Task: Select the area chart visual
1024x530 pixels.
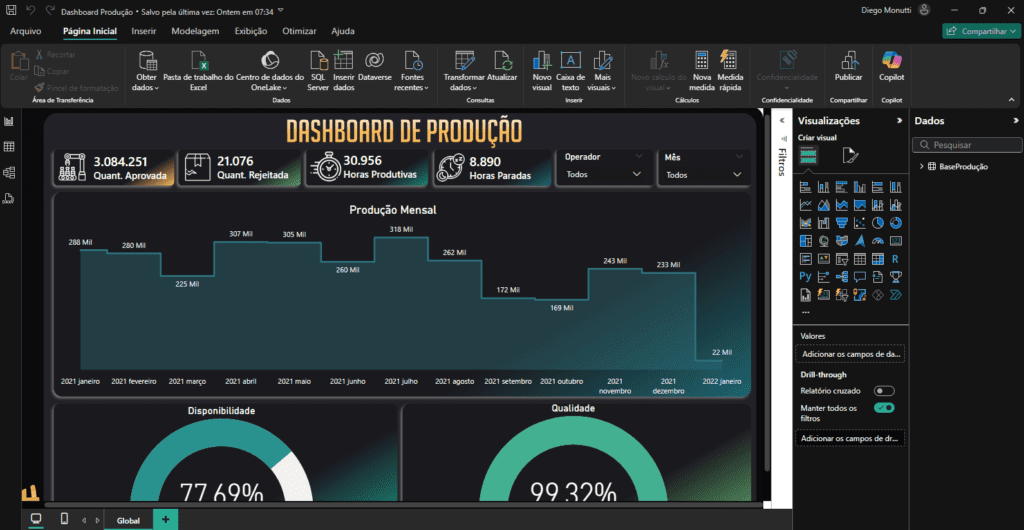Action: 824,205
